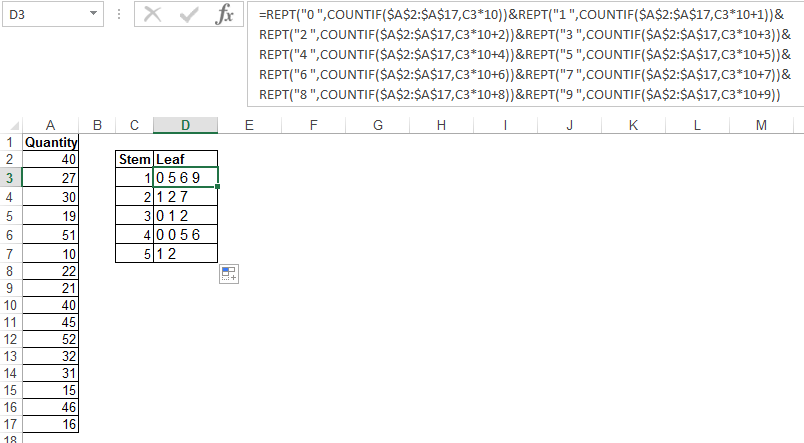Open the Auto Fill Options icon below the Leaf column
The height and width of the screenshot is (443, 804).
(x=229, y=274)
